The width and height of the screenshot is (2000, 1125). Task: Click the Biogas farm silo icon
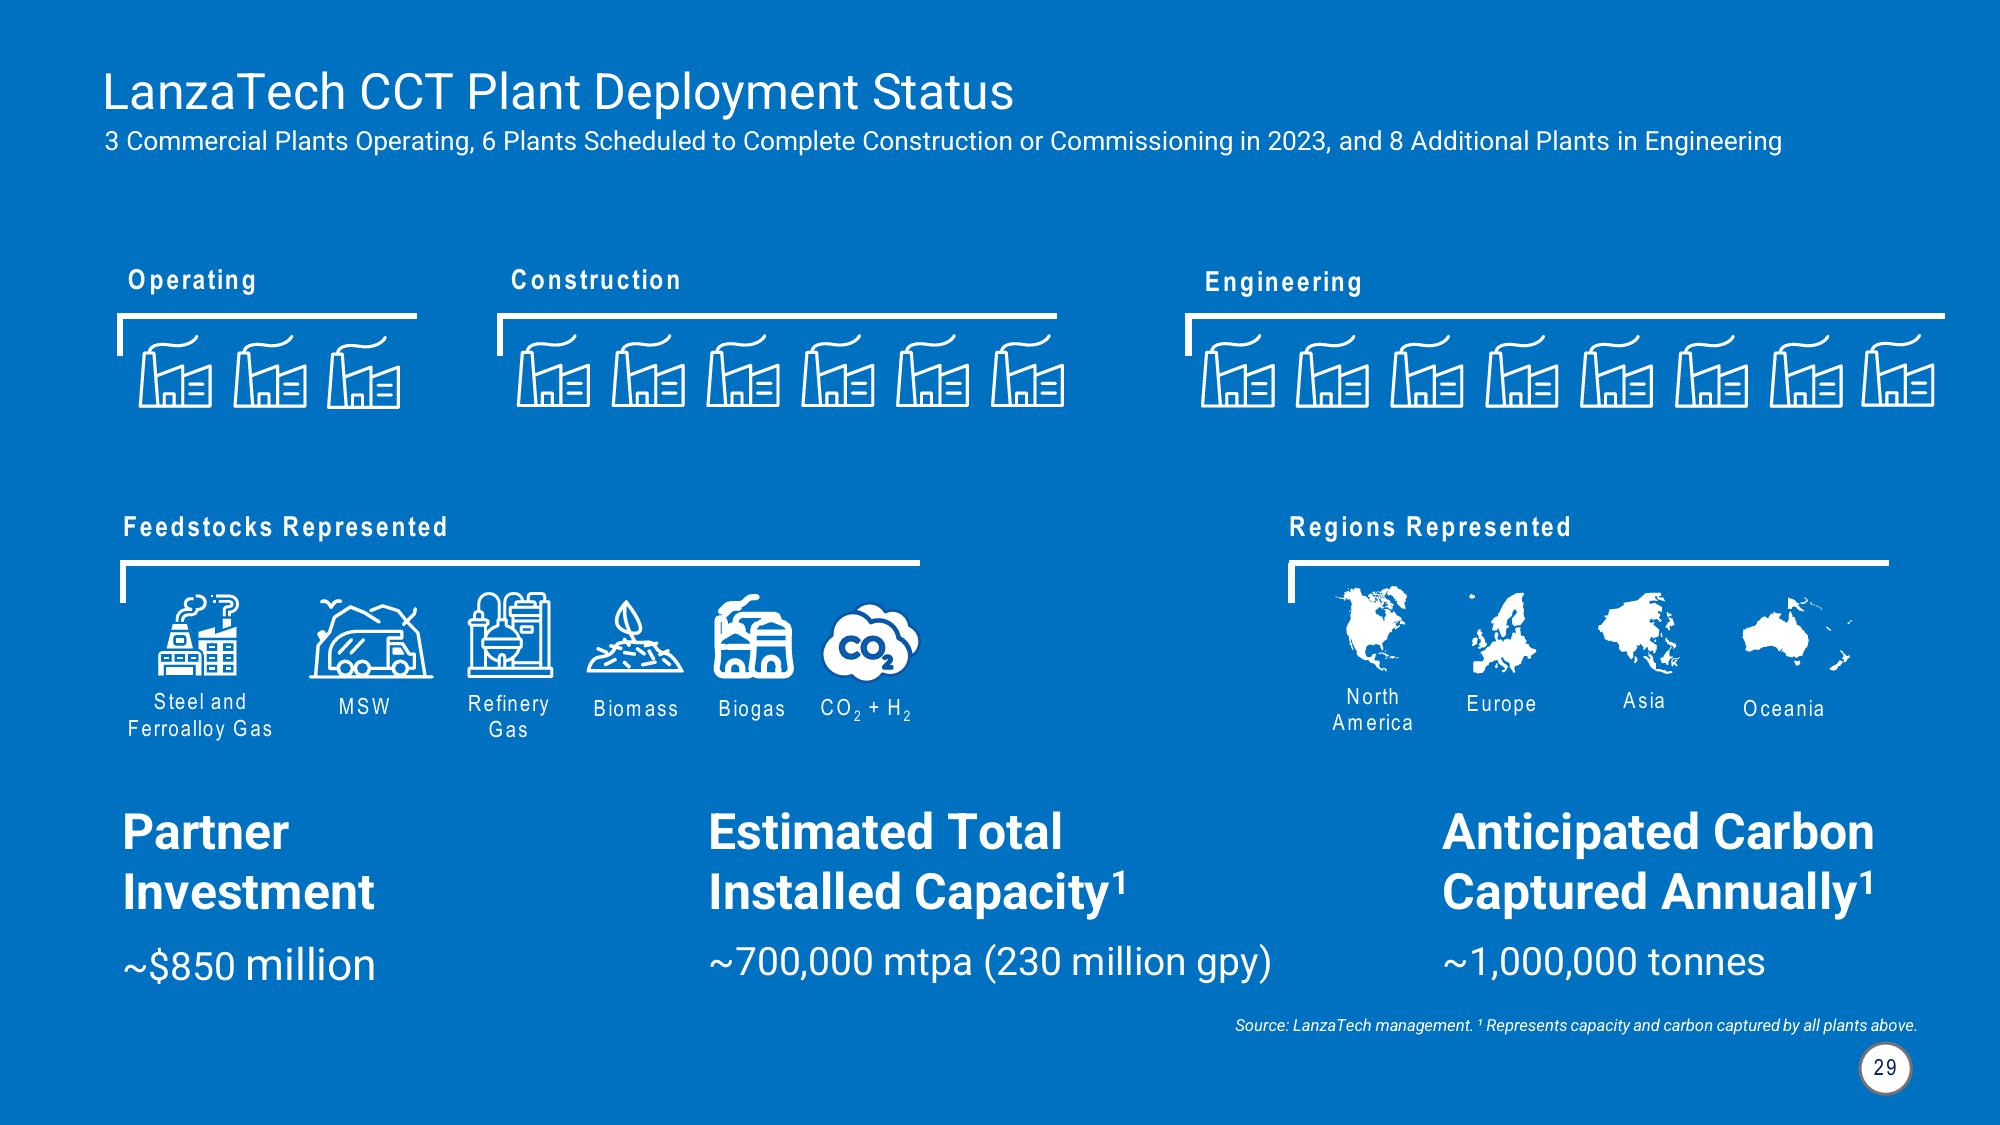click(x=753, y=636)
